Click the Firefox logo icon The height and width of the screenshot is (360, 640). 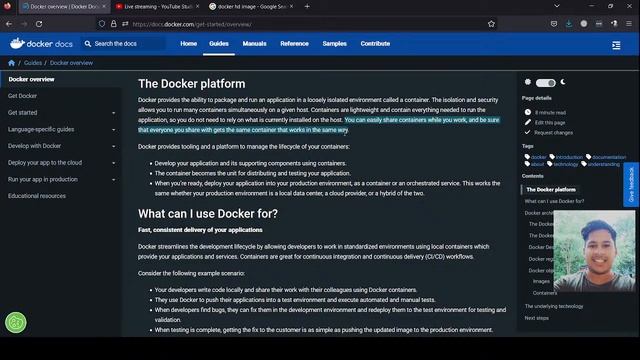tap(7, 6)
